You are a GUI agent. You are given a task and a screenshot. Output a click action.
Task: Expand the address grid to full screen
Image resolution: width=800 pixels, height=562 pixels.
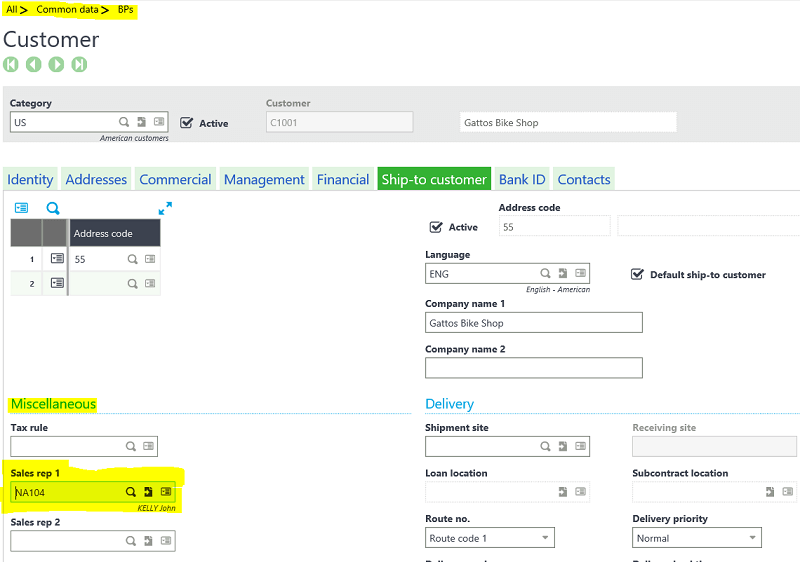166,208
